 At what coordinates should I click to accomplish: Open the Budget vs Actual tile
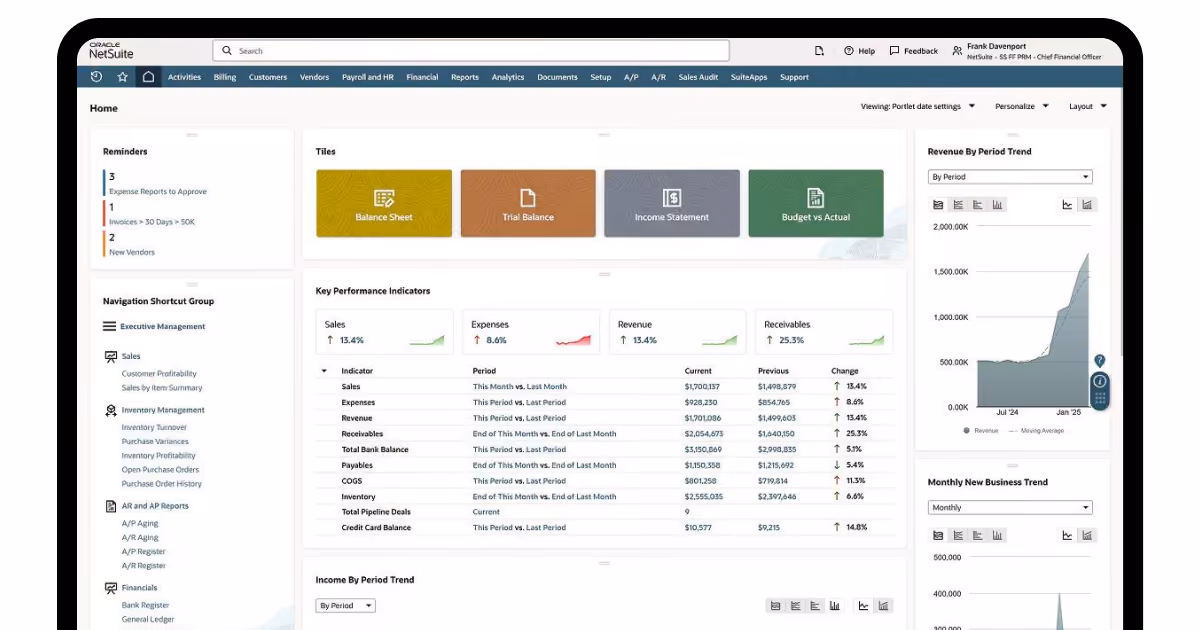(816, 203)
